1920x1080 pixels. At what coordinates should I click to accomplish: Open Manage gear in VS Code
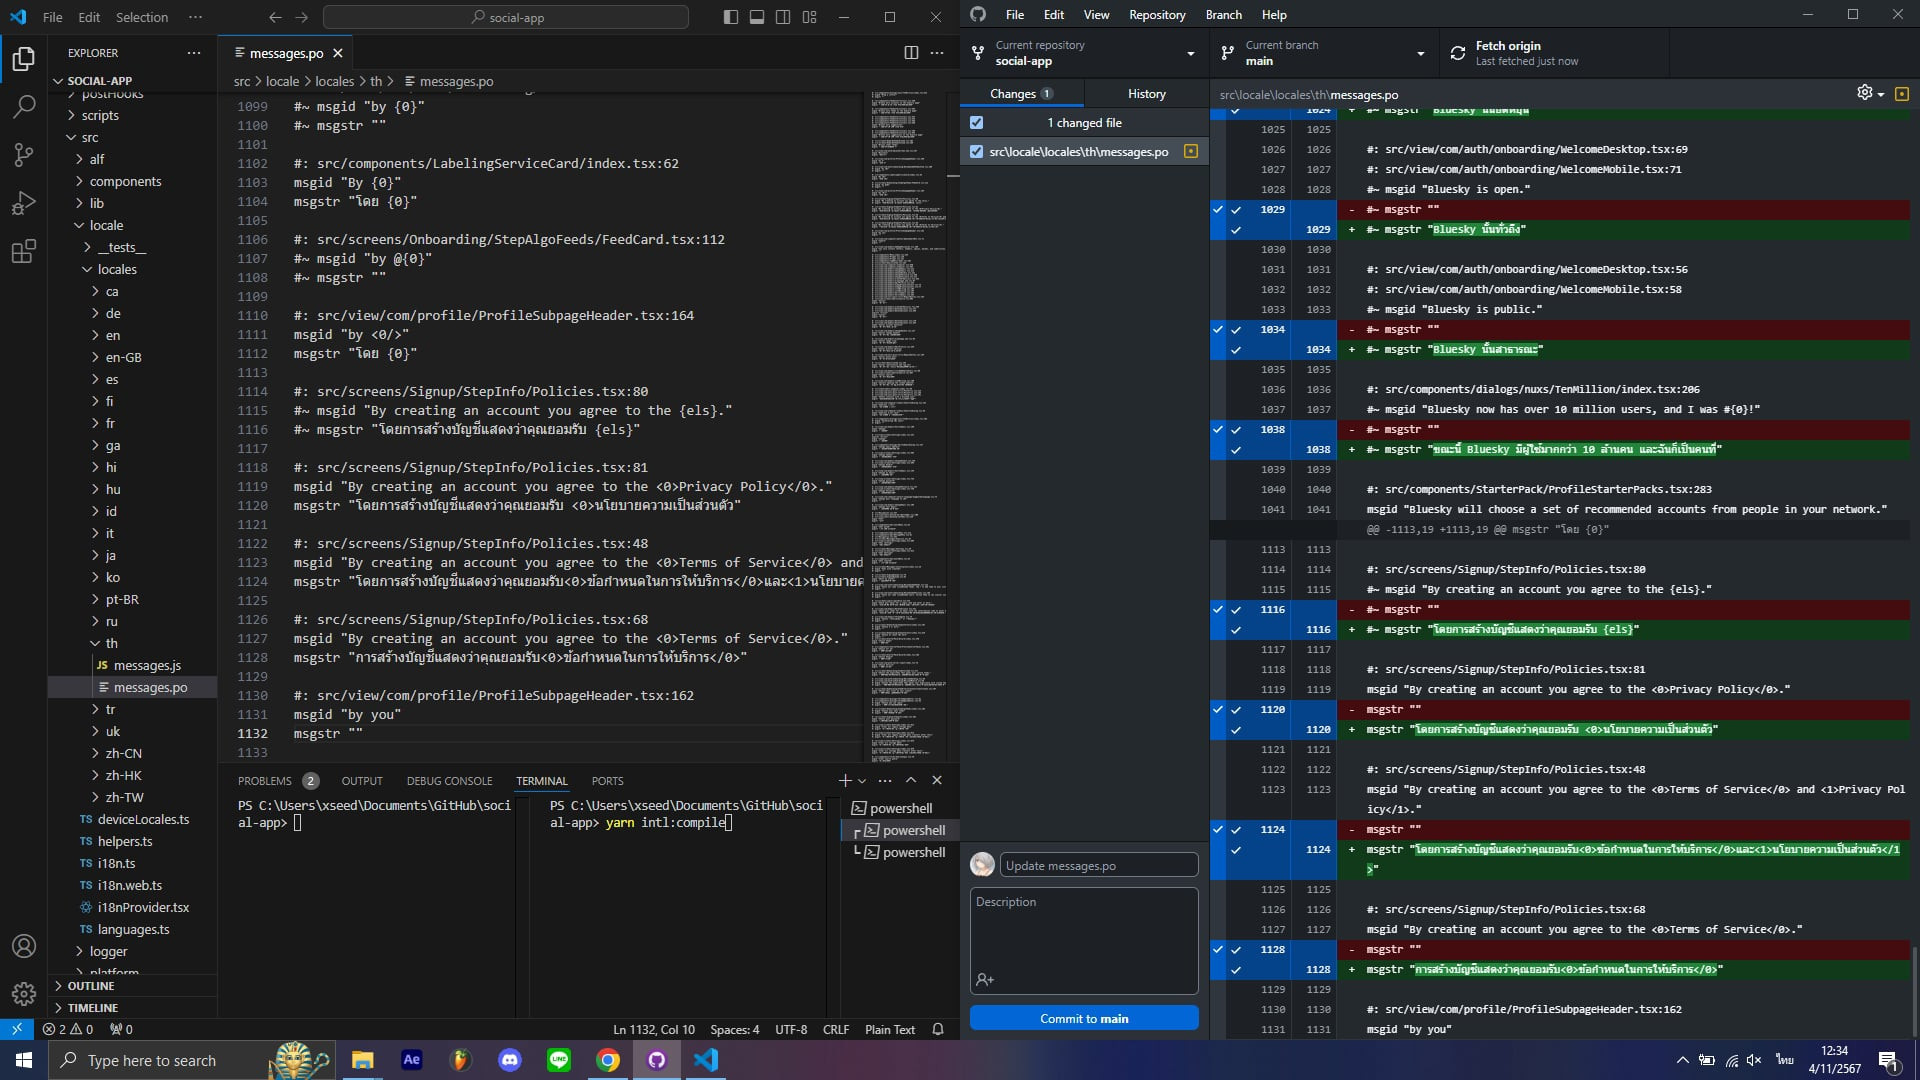[x=24, y=994]
